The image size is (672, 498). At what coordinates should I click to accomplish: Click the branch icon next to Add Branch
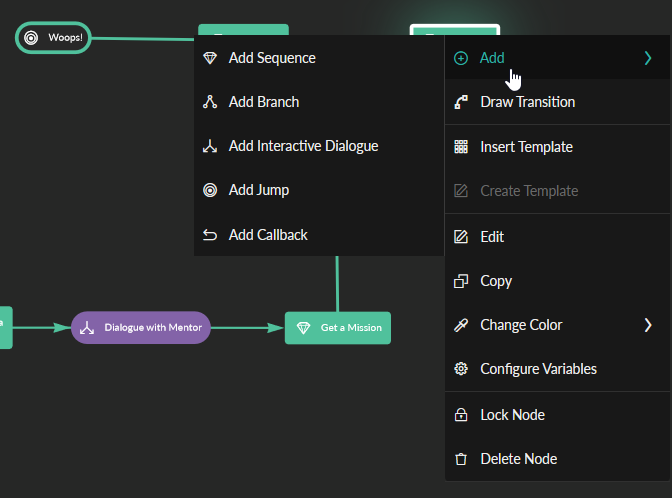pyautogui.click(x=210, y=102)
